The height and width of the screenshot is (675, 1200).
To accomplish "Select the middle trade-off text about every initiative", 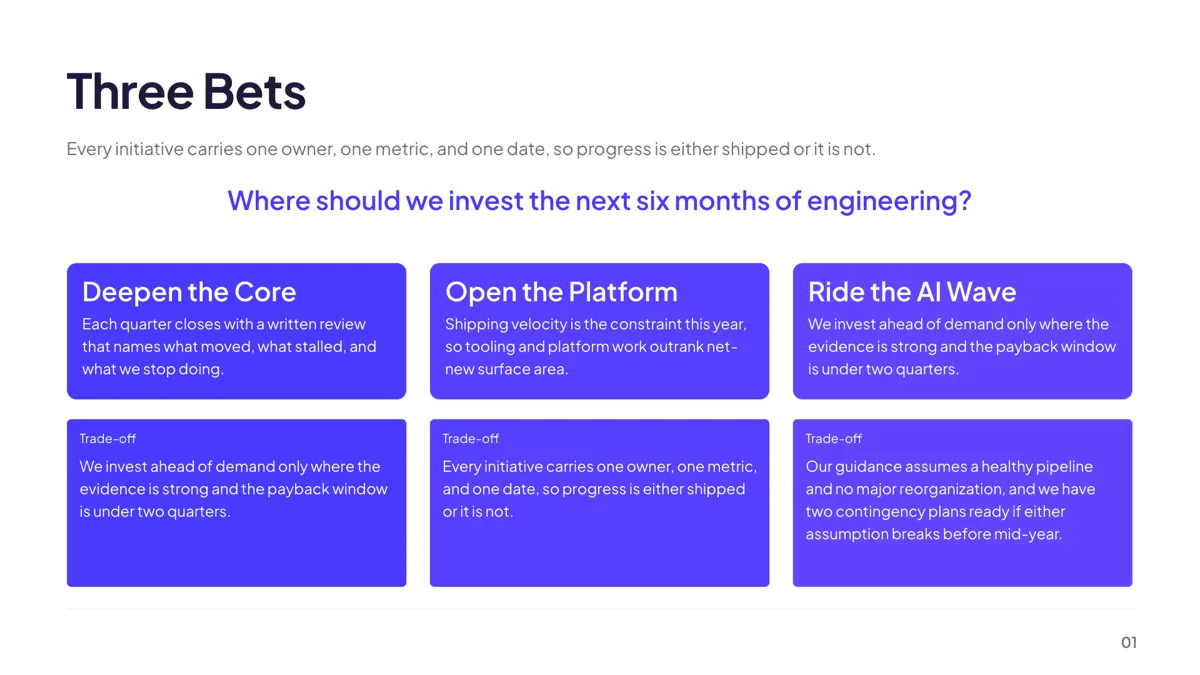I will [600, 489].
